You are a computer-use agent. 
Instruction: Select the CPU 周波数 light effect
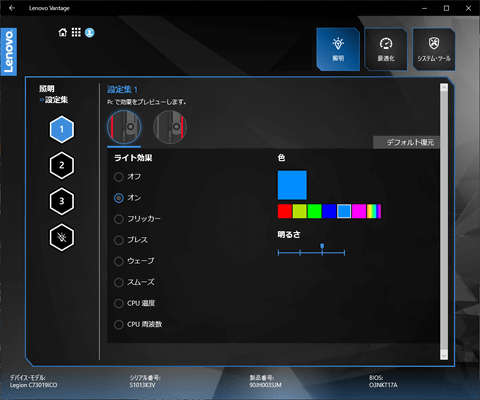pyautogui.click(x=138, y=324)
